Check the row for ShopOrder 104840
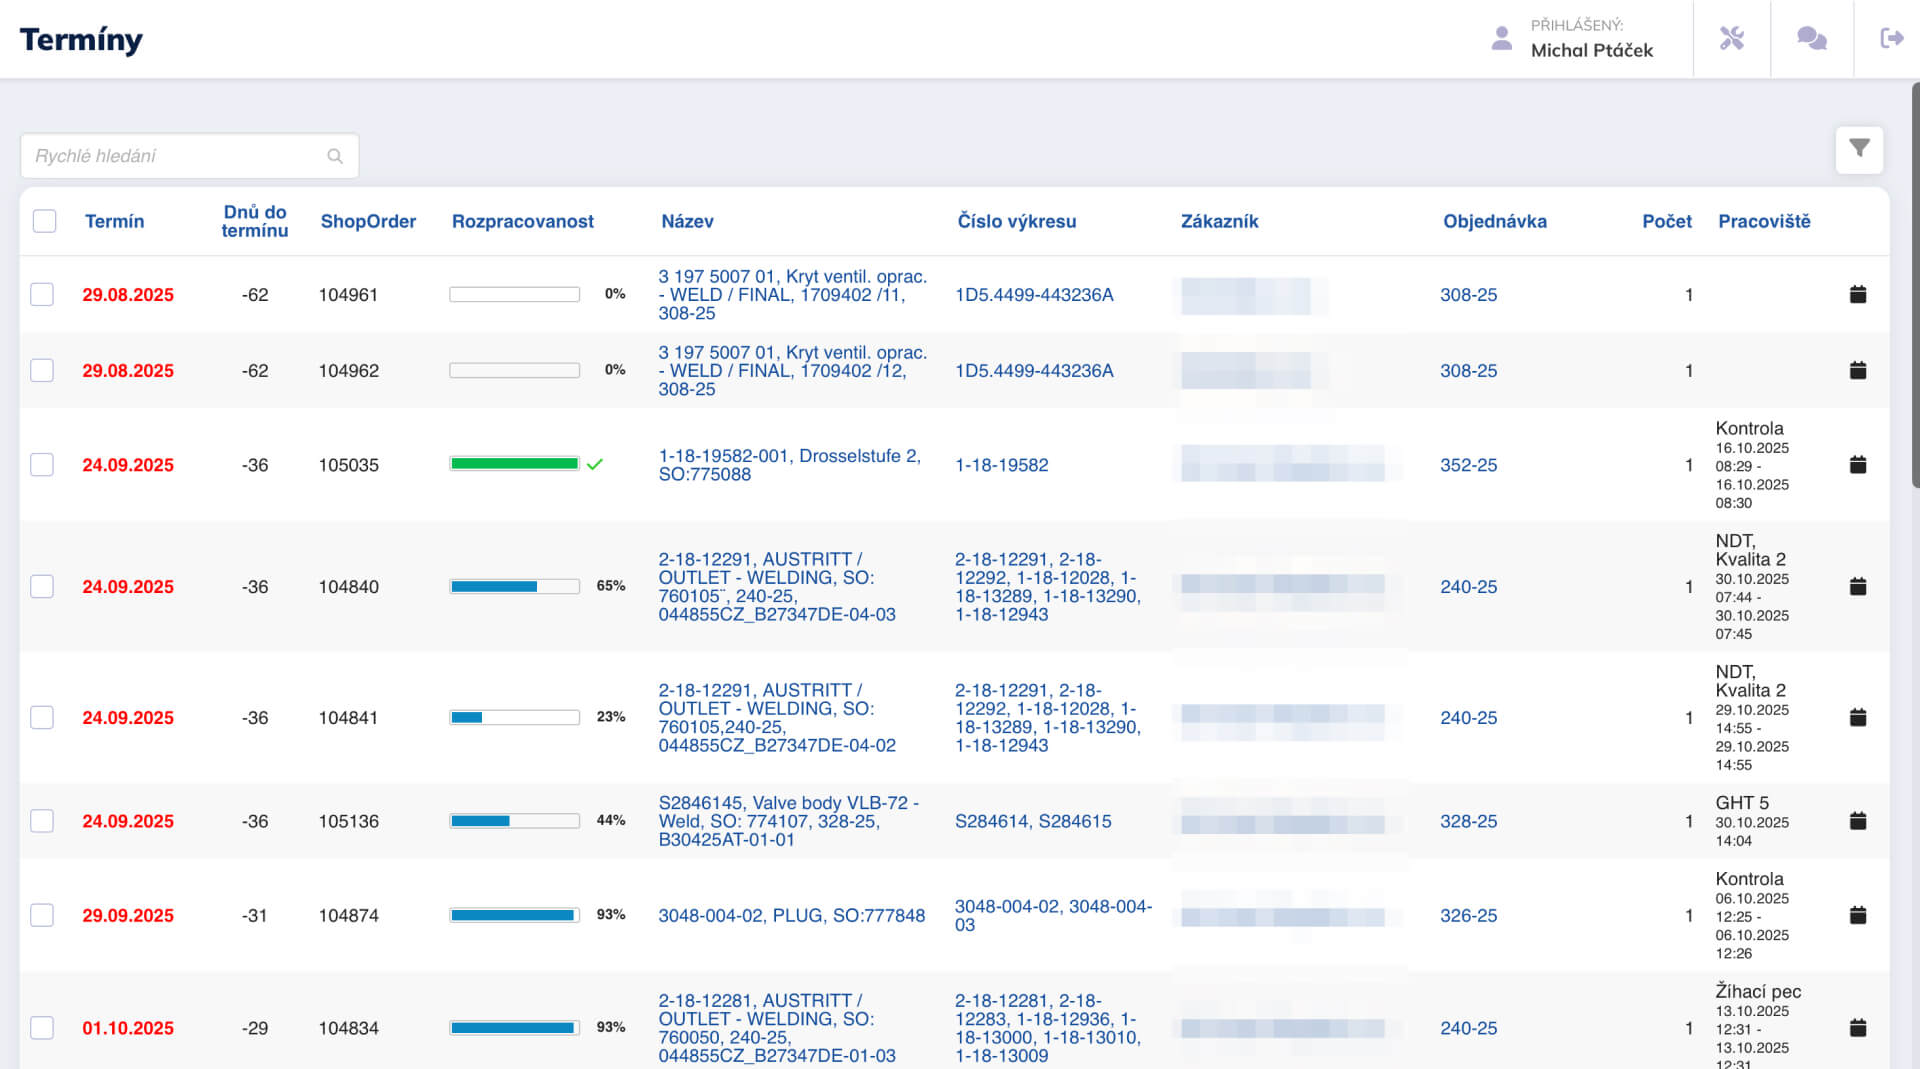Screen dimensions: 1920x1069 click(x=42, y=586)
